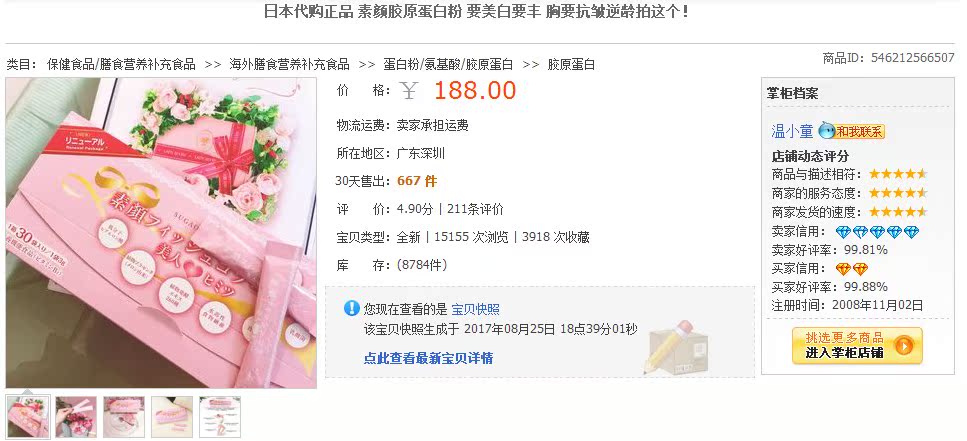Click the 进入掌柜店铺 button
The height and width of the screenshot is (441, 967).
coord(857,345)
